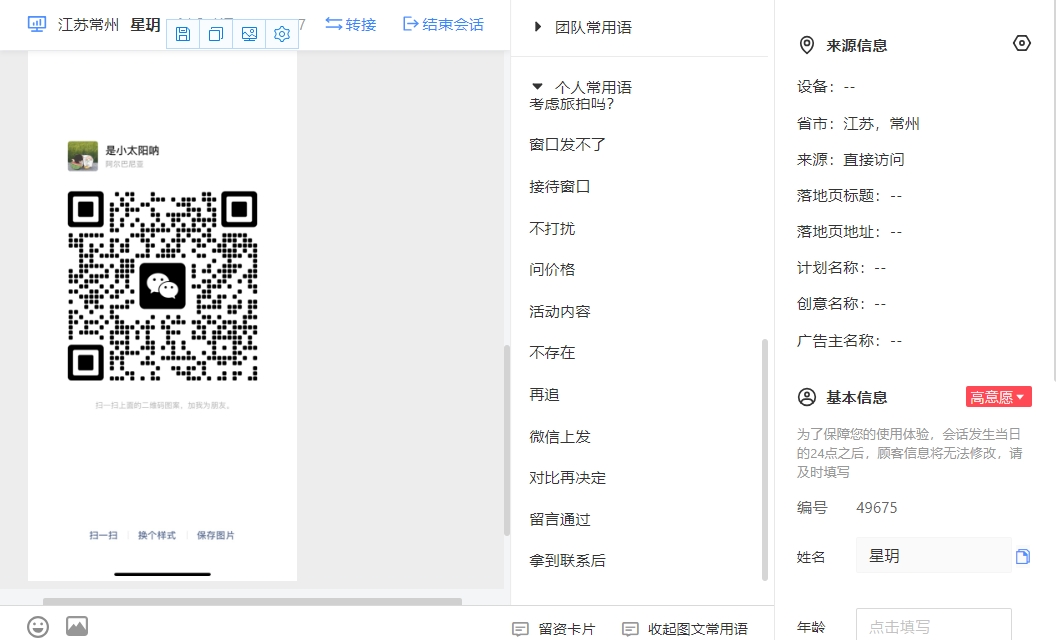Select the phrase 不打扰
Image resolution: width=1056 pixels, height=640 pixels.
tap(552, 228)
